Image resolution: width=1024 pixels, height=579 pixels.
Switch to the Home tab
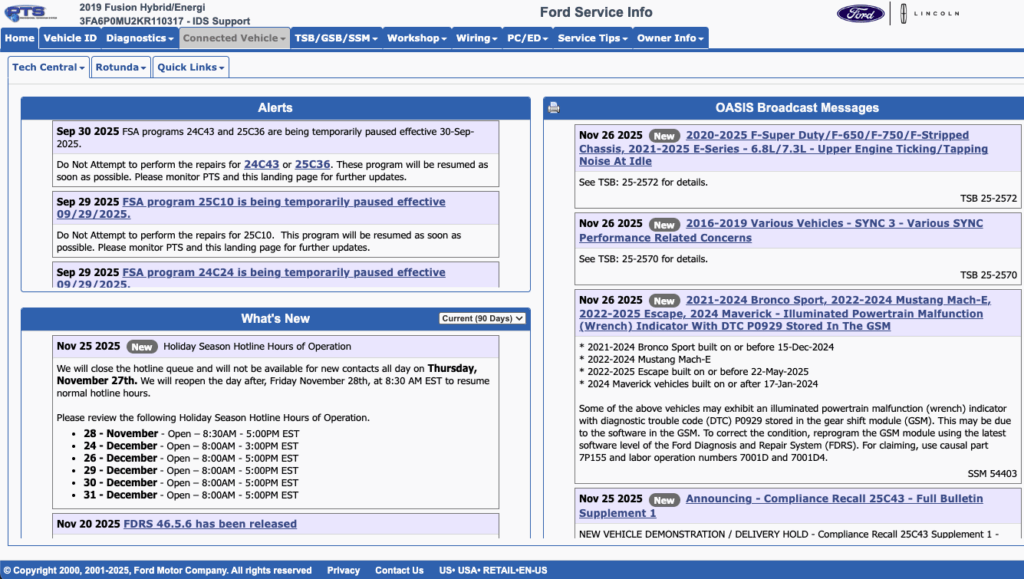pos(19,37)
